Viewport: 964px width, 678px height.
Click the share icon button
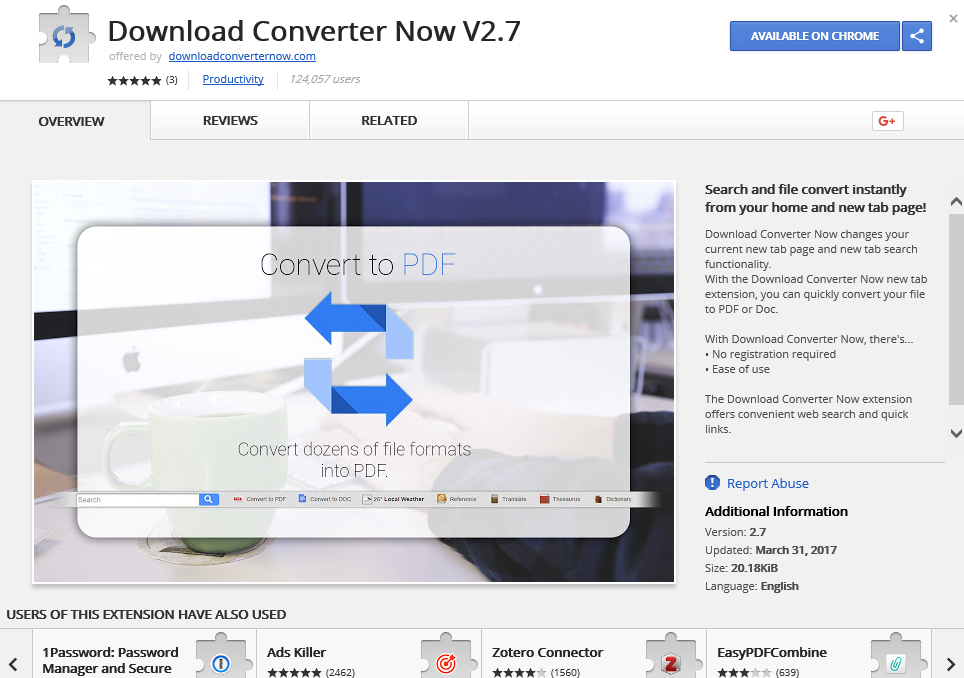(916, 36)
